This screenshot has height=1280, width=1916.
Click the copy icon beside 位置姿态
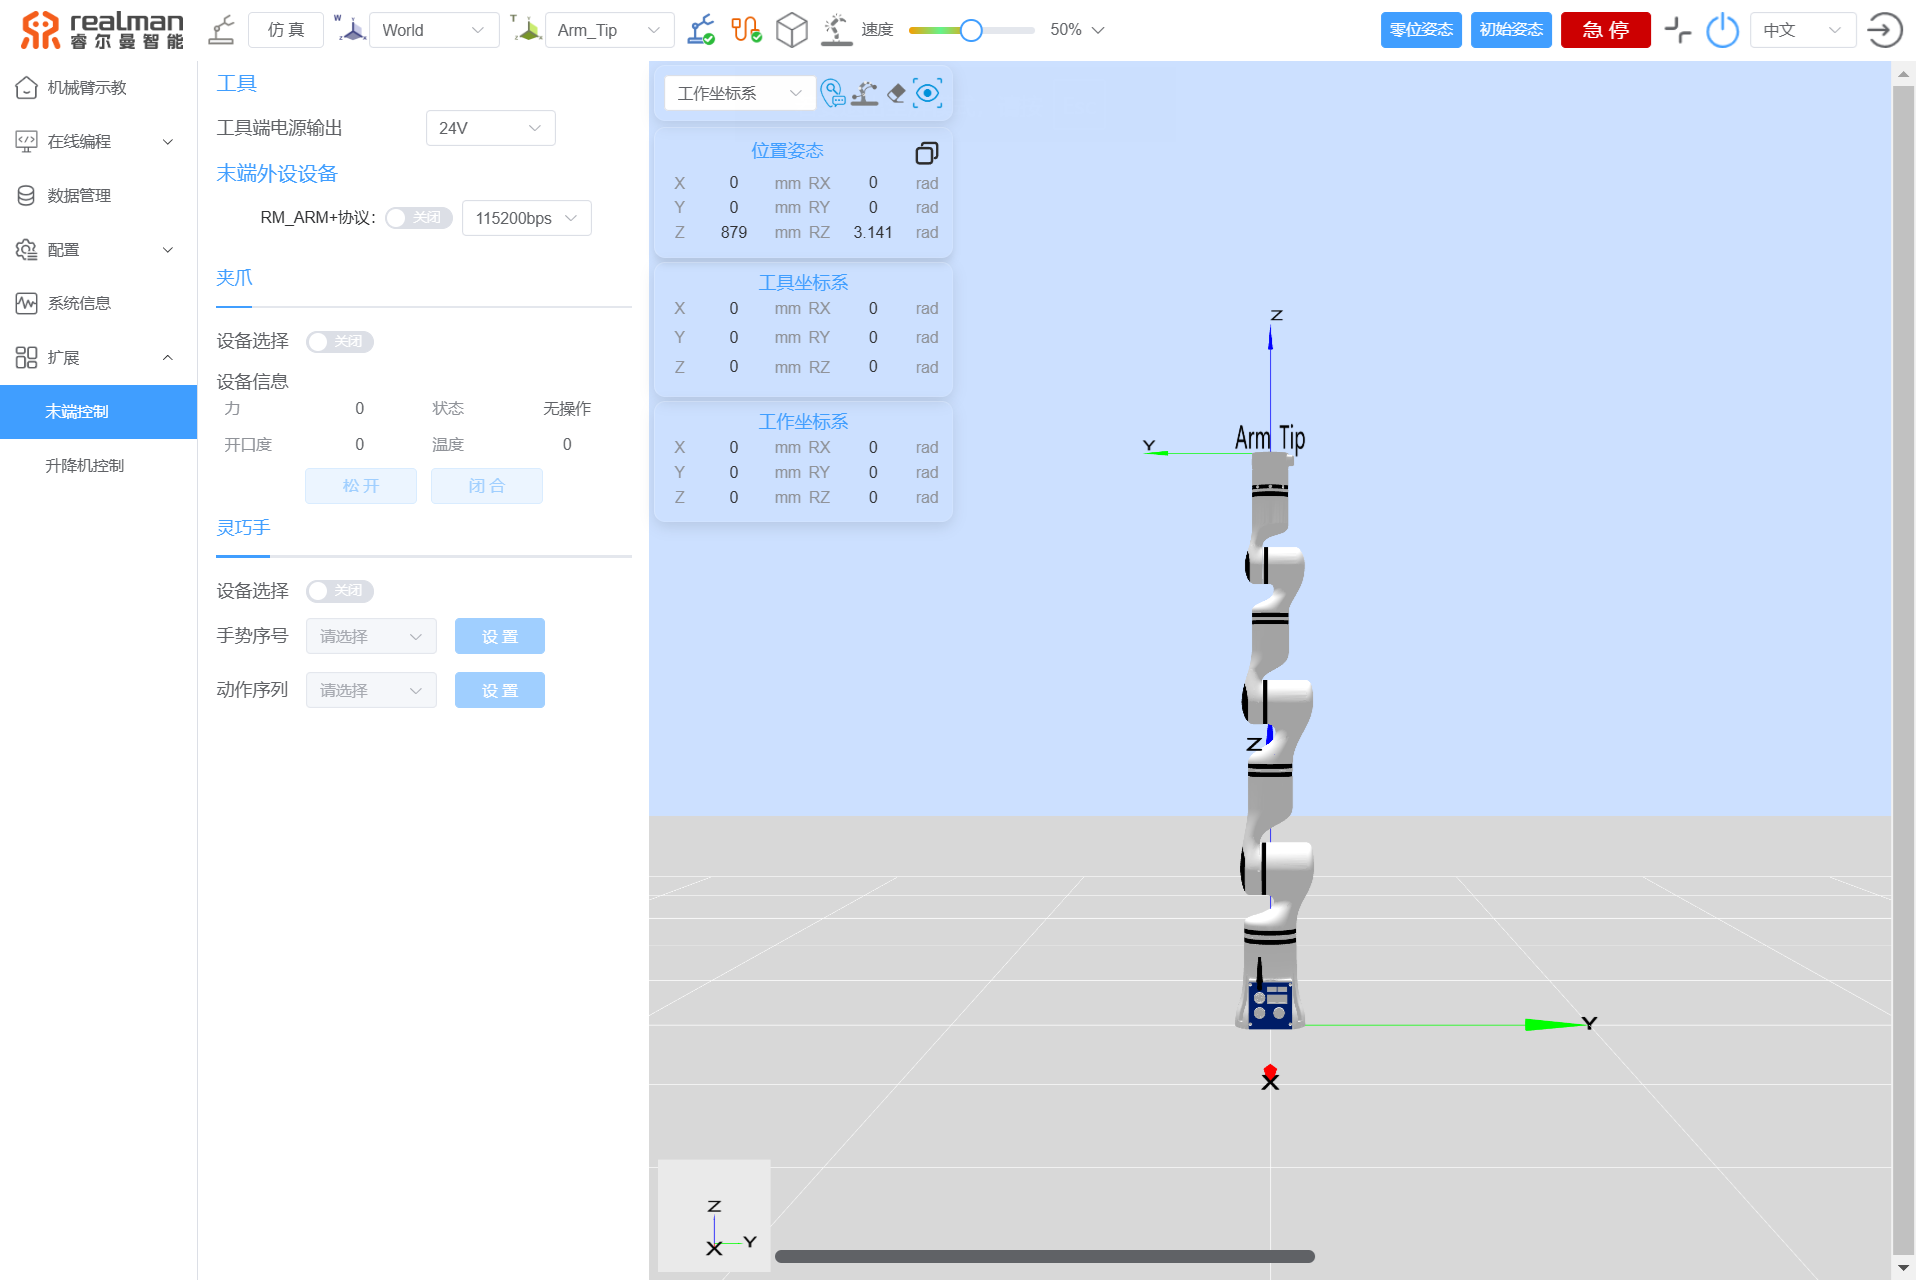coord(926,153)
